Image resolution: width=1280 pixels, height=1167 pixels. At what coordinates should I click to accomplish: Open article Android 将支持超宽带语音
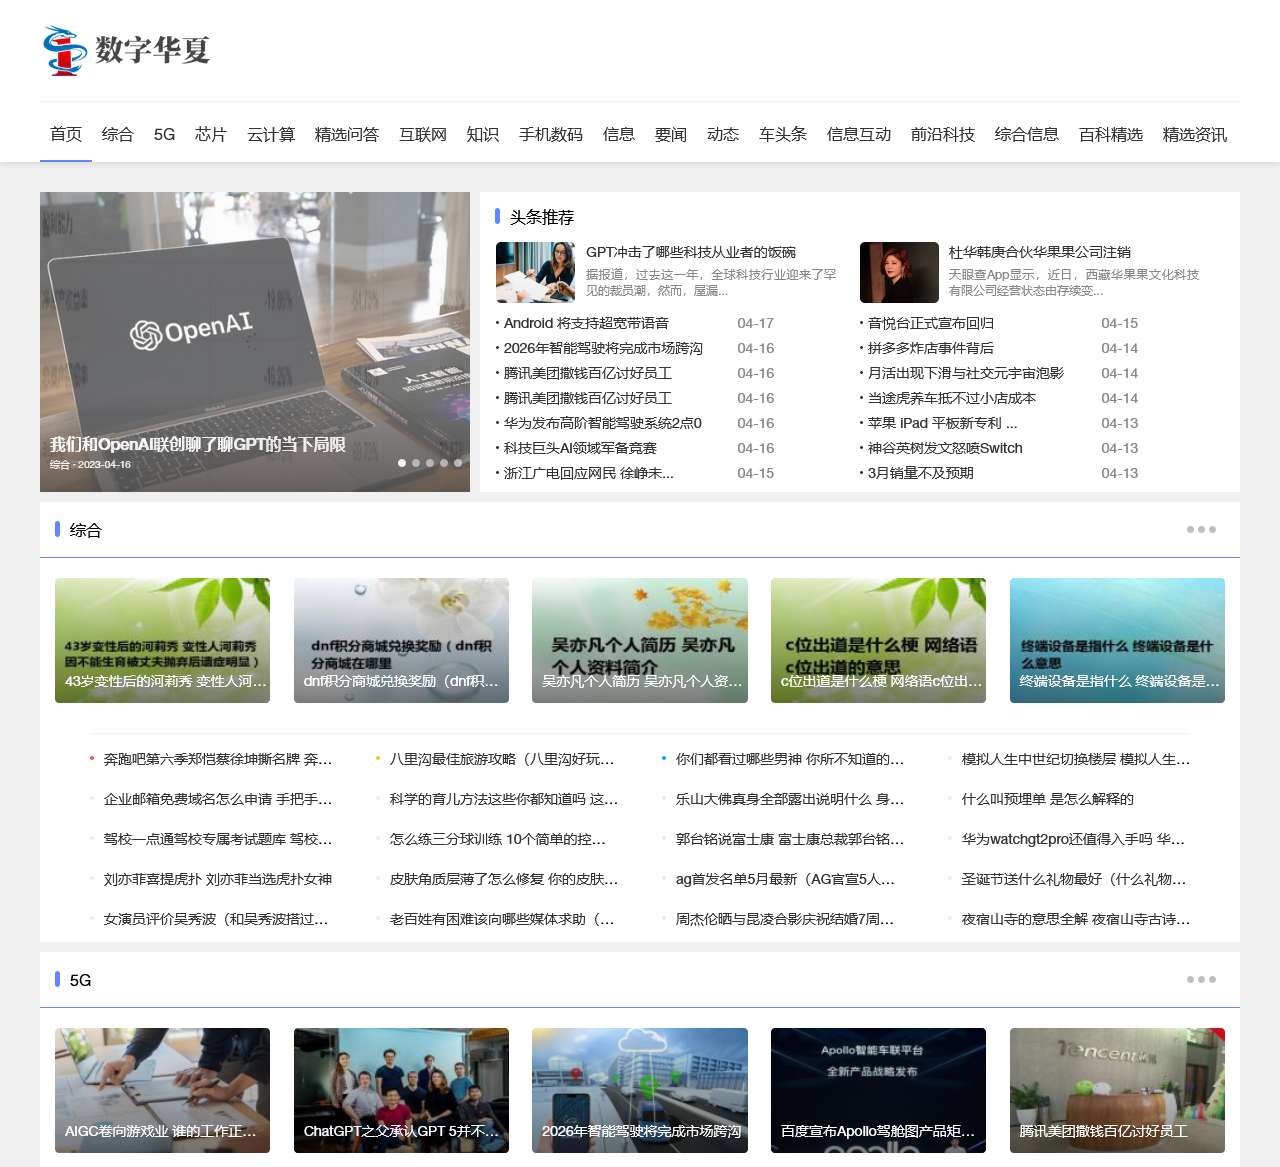(586, 323)
